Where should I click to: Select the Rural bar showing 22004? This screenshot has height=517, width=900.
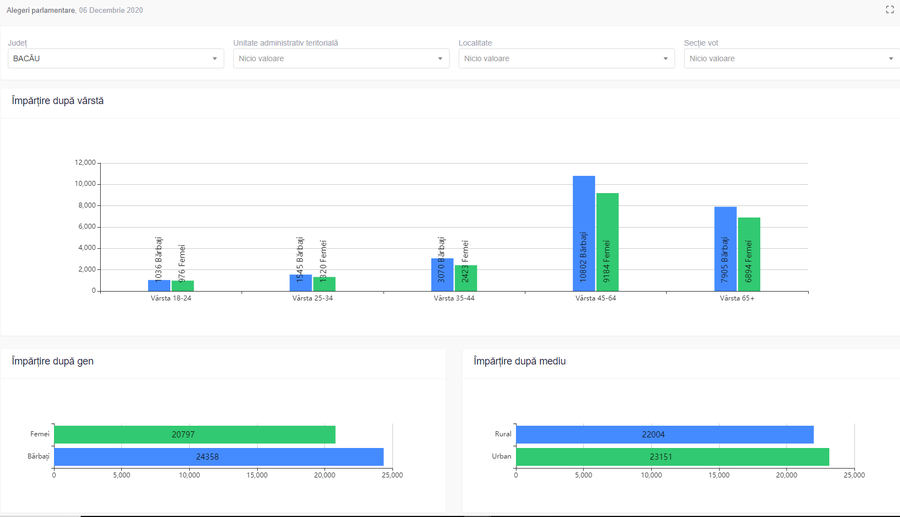[x=664, y=435]
